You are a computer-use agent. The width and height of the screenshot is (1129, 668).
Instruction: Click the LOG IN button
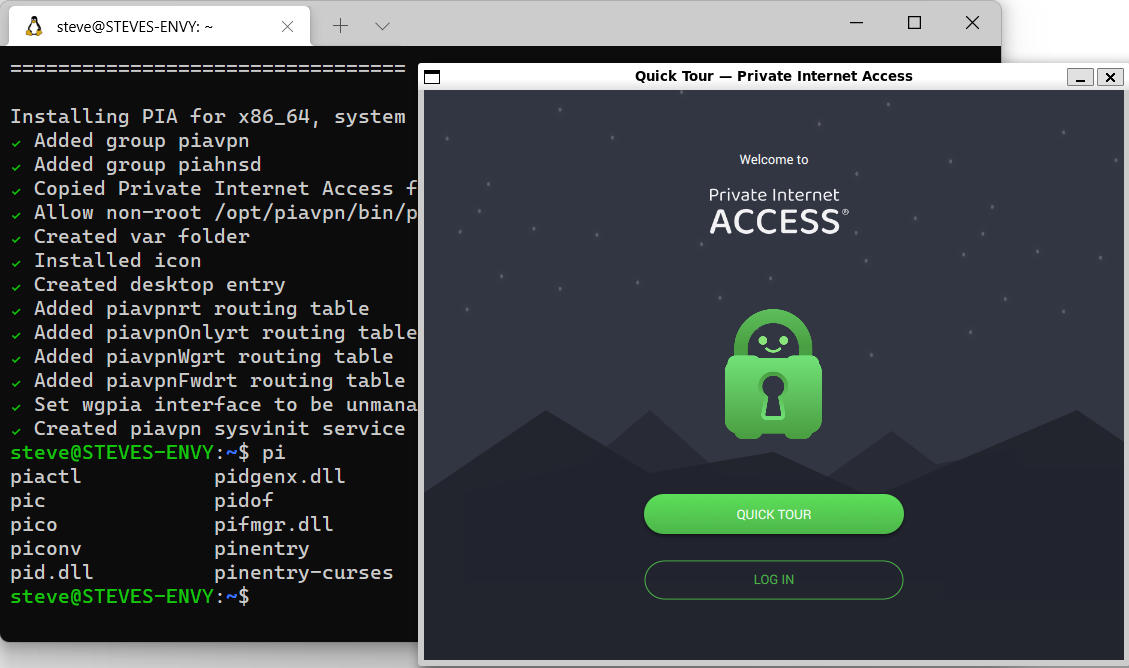click(x=773, y=579)
